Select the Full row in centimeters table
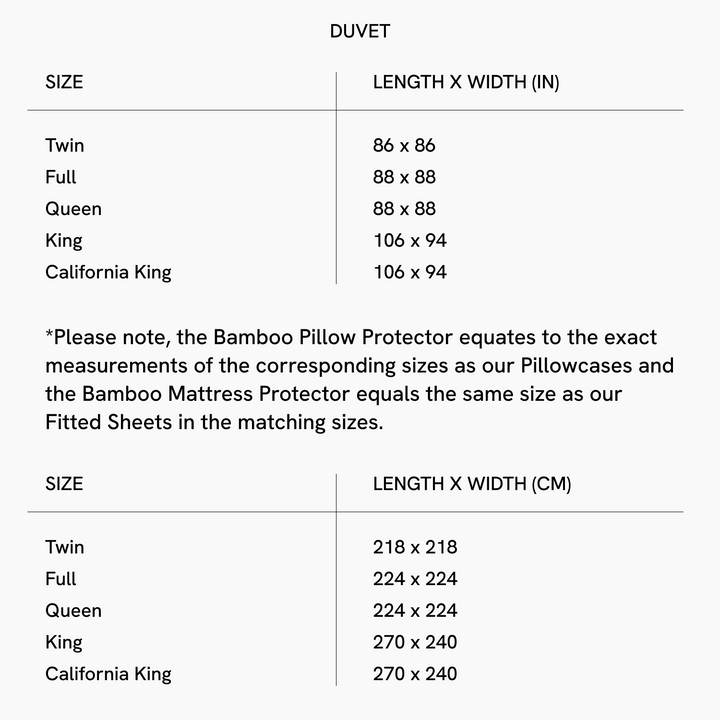Screen dimensions: 720x720 (x=61, y=579)
